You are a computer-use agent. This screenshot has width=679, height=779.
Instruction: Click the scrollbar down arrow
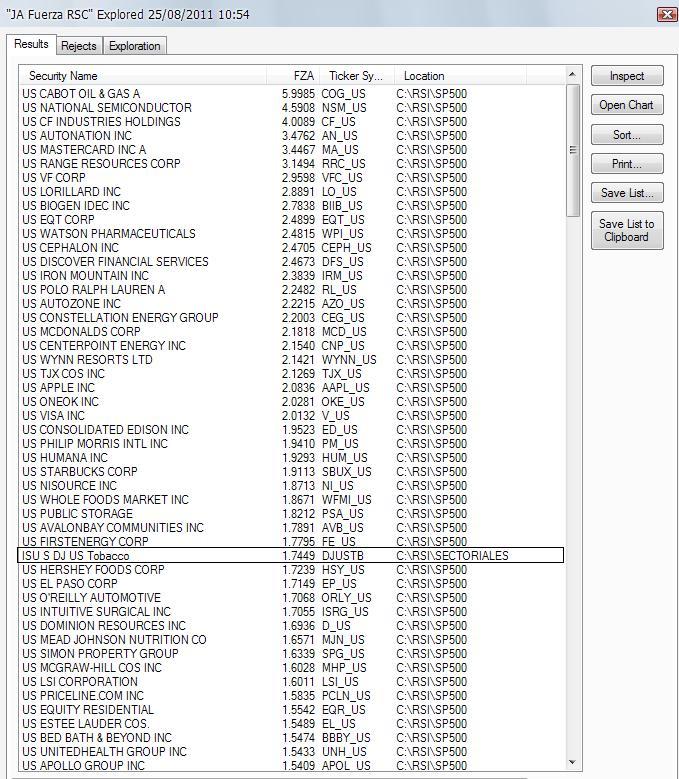[573, 763]
